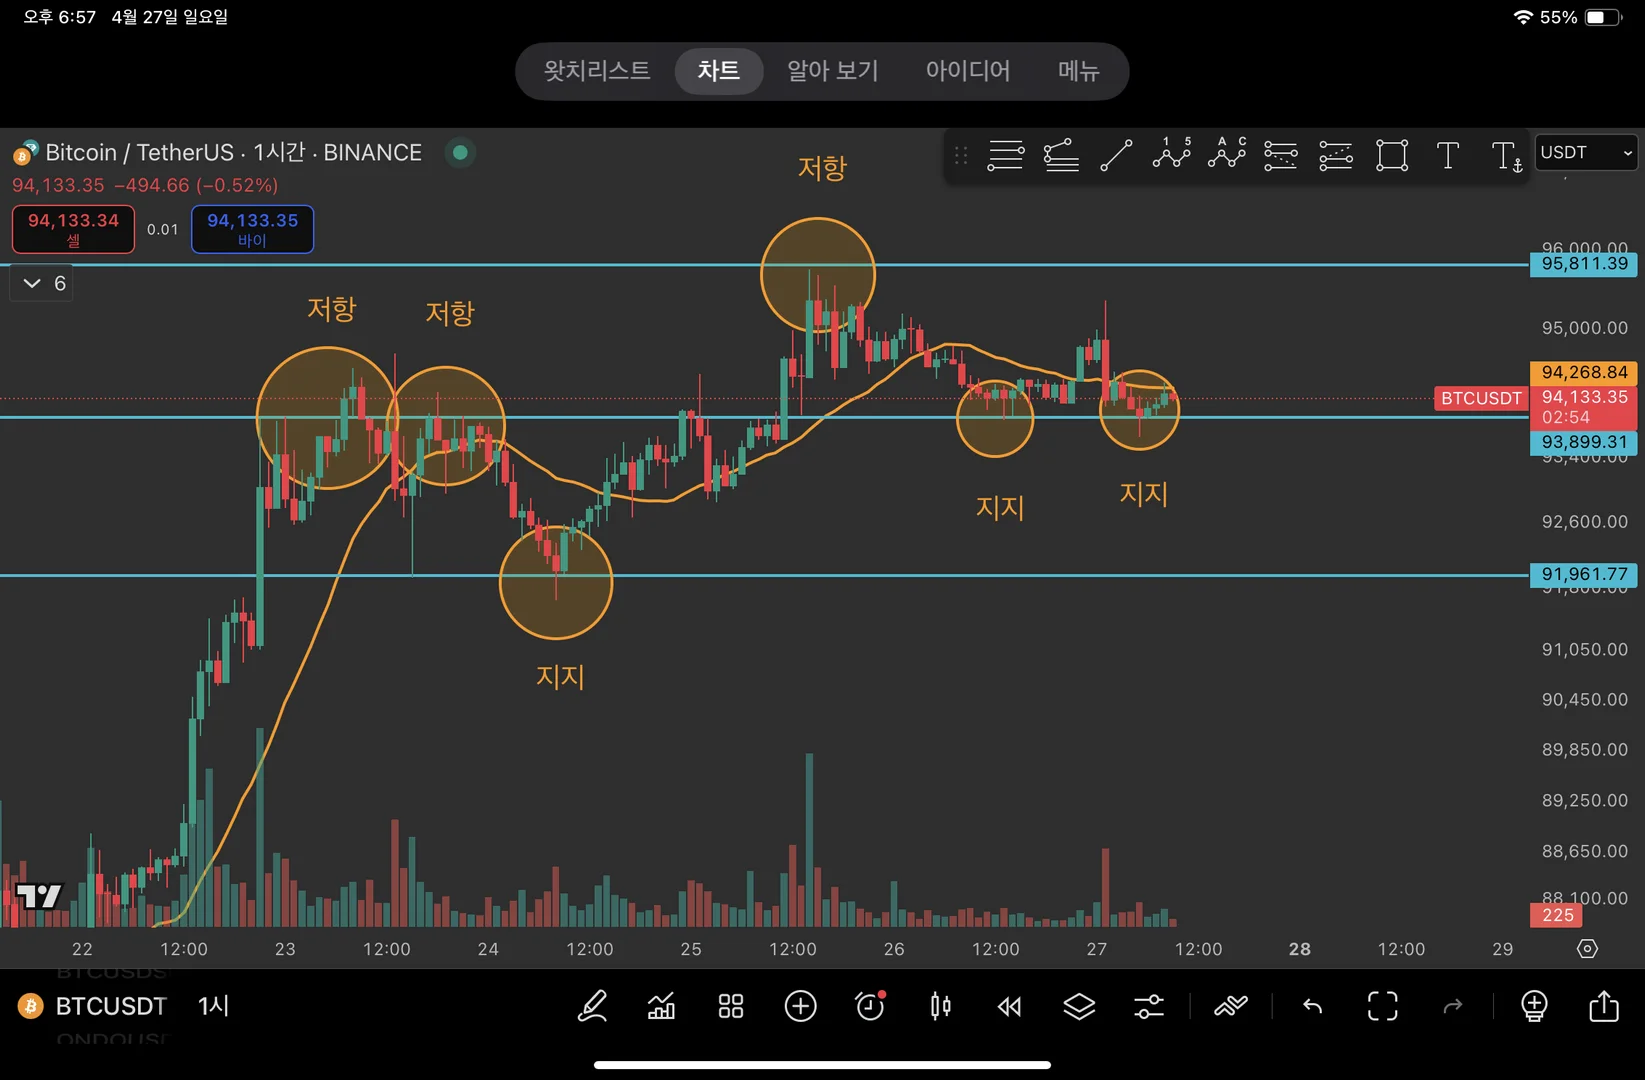The image size is (1645, 1080).
Task: Select the rectangle shape tool
Action: [1392, 155]
